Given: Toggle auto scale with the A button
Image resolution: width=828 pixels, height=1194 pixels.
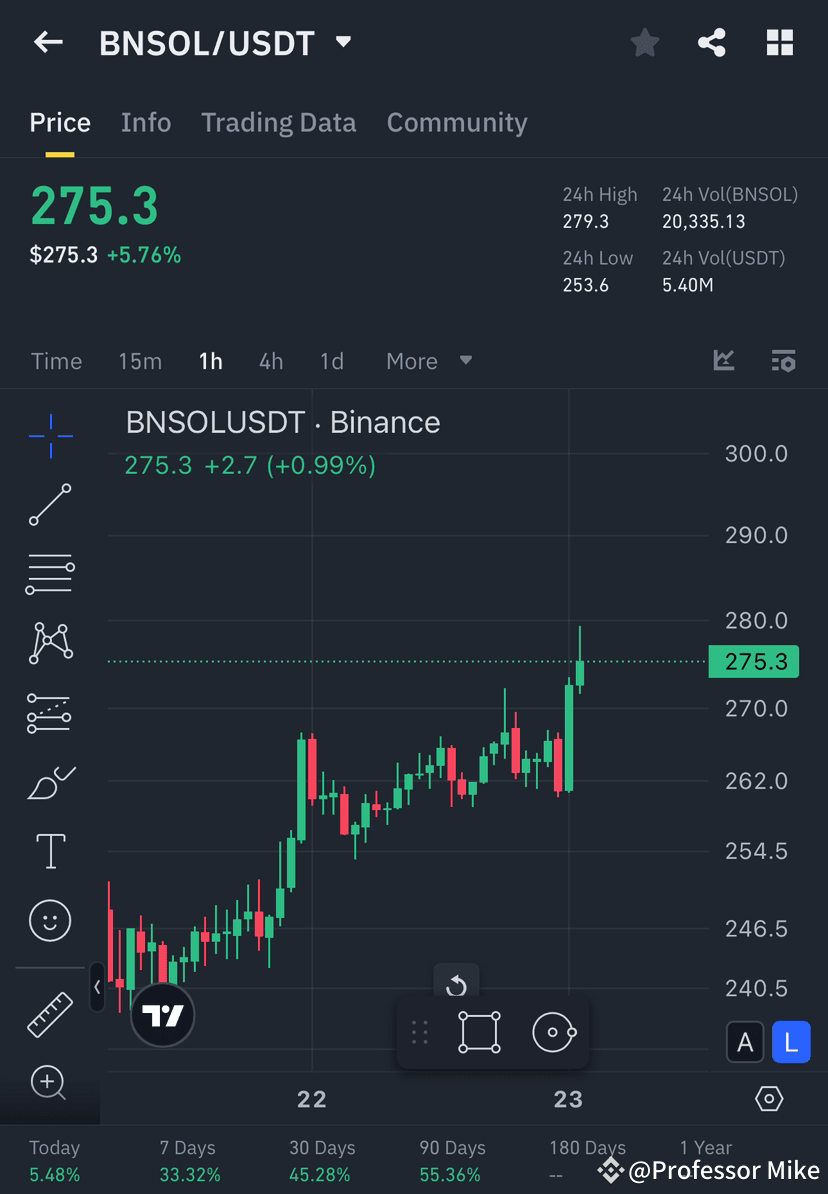Looking at the screenshot, I should [x=745, y=1041].
